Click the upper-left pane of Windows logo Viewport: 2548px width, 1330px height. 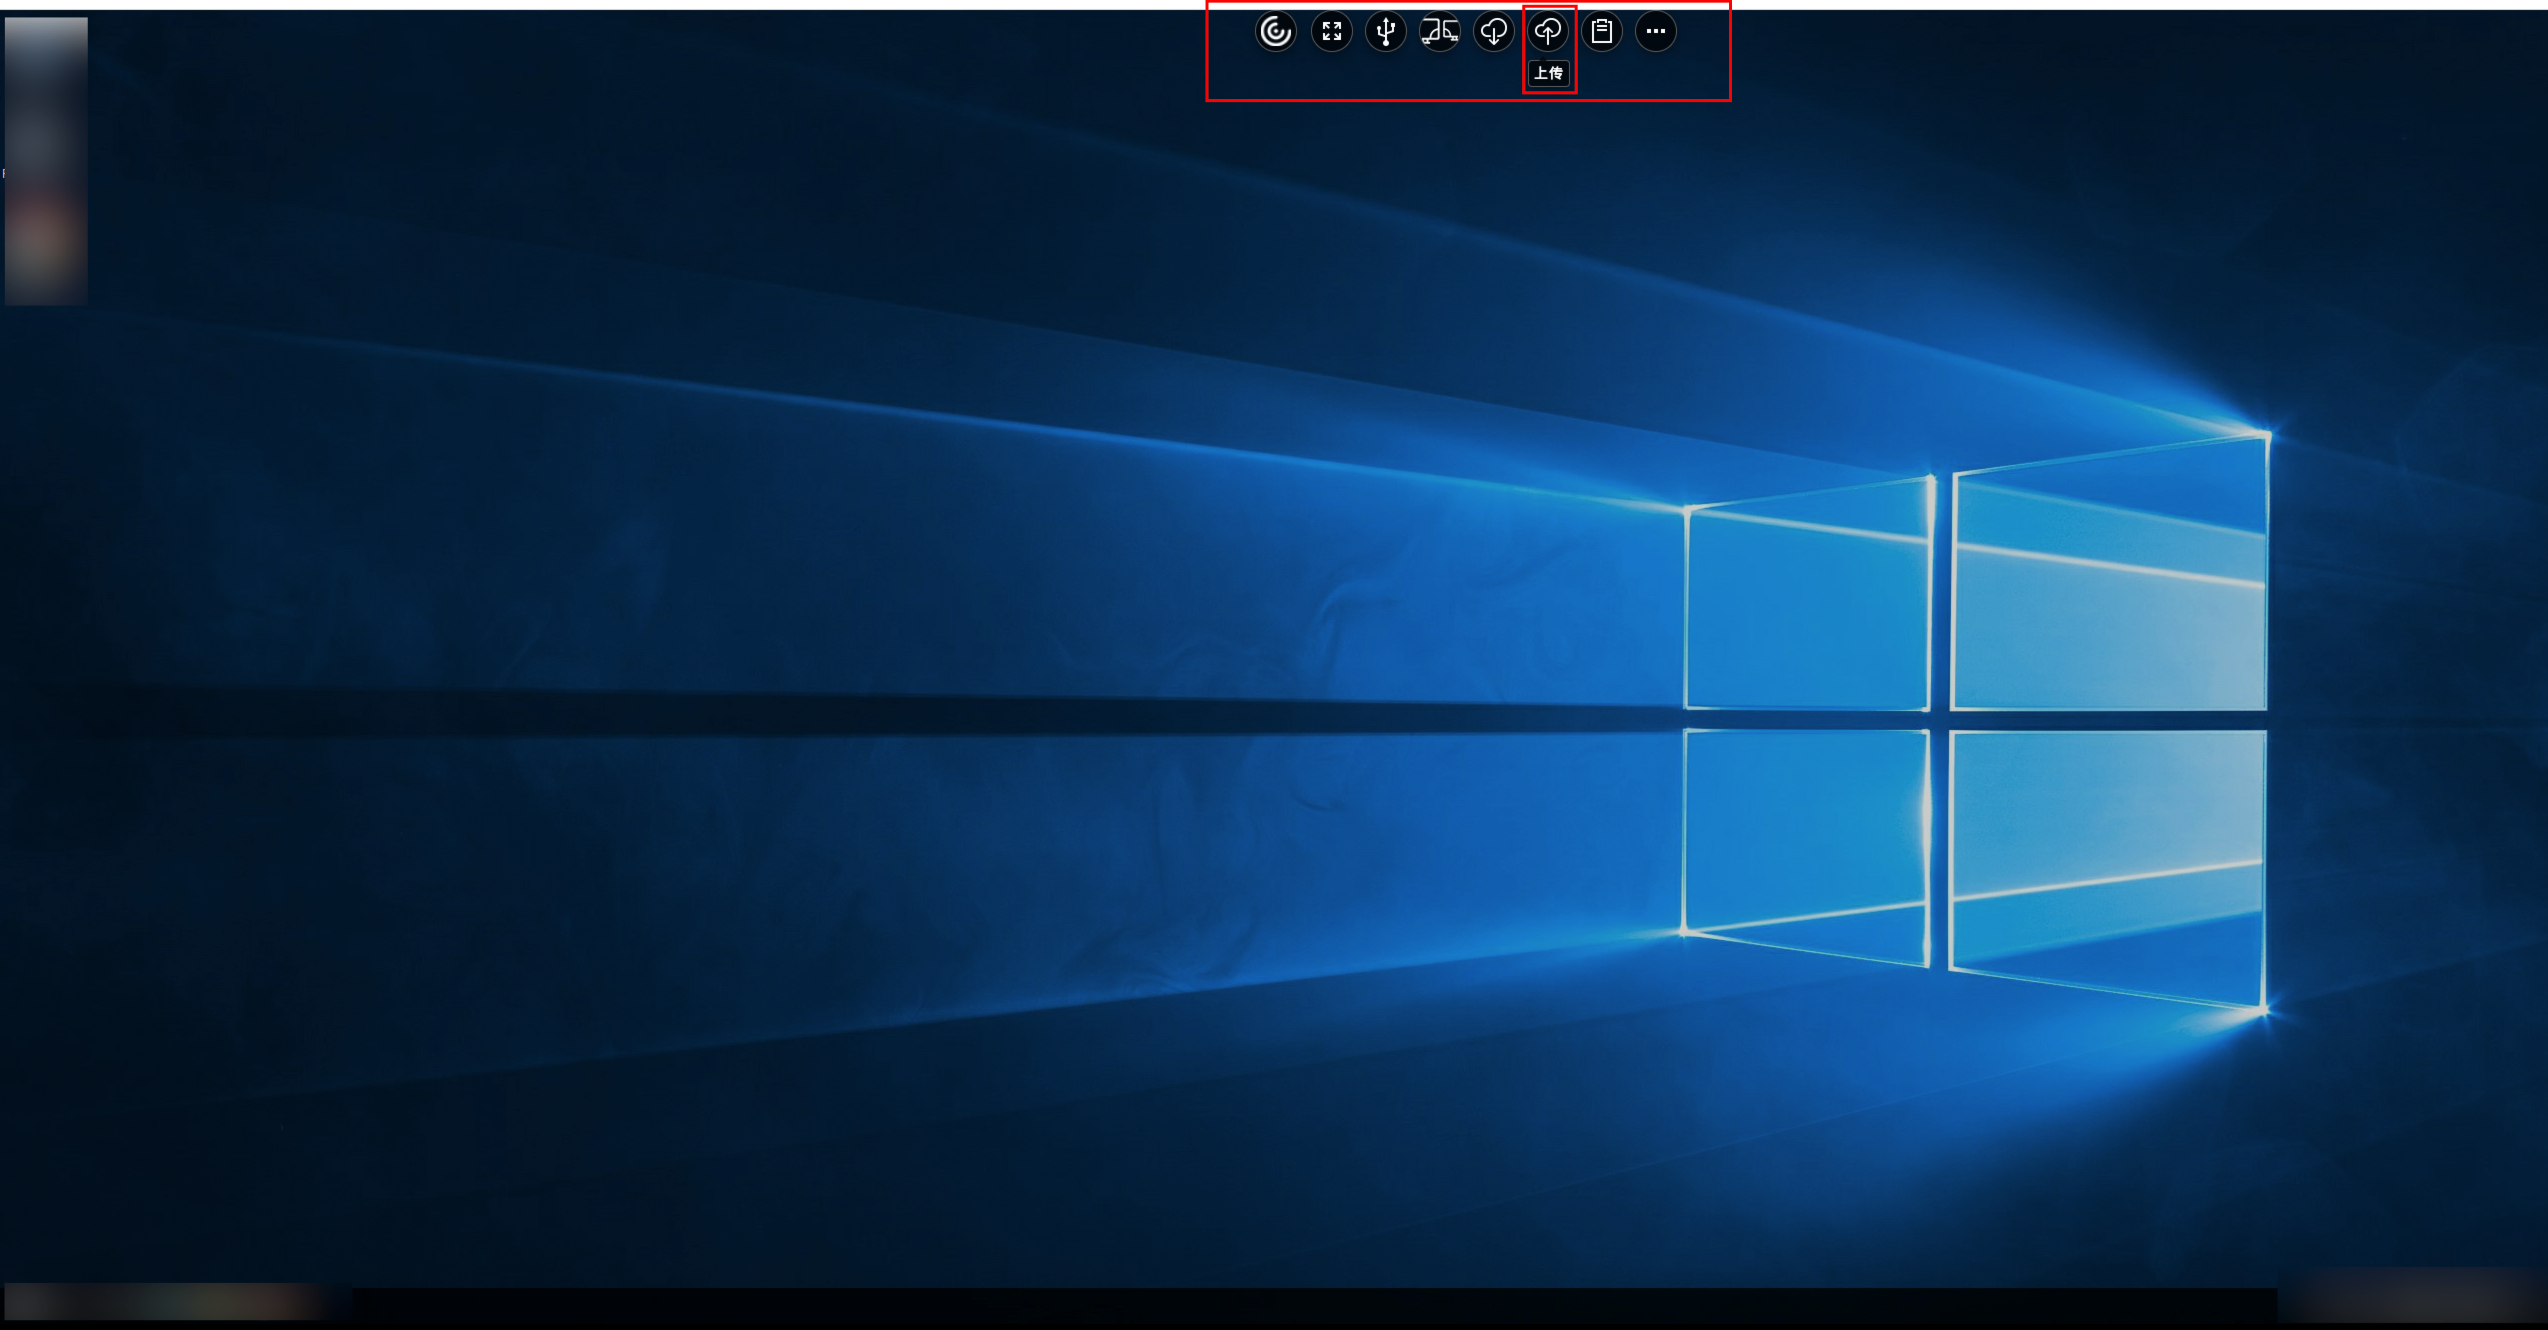coord(1806,608)
